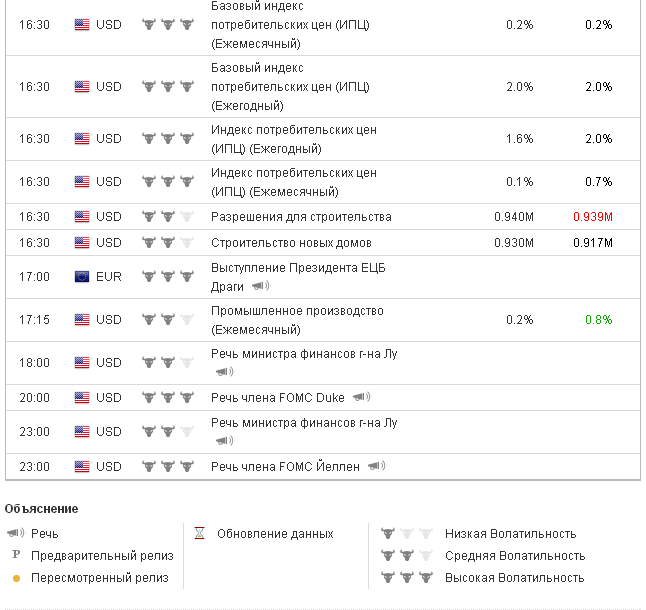This screenshot has width=646, height=610.
Task: Open the Строительство новых домов event
Action: pos(291,242)
